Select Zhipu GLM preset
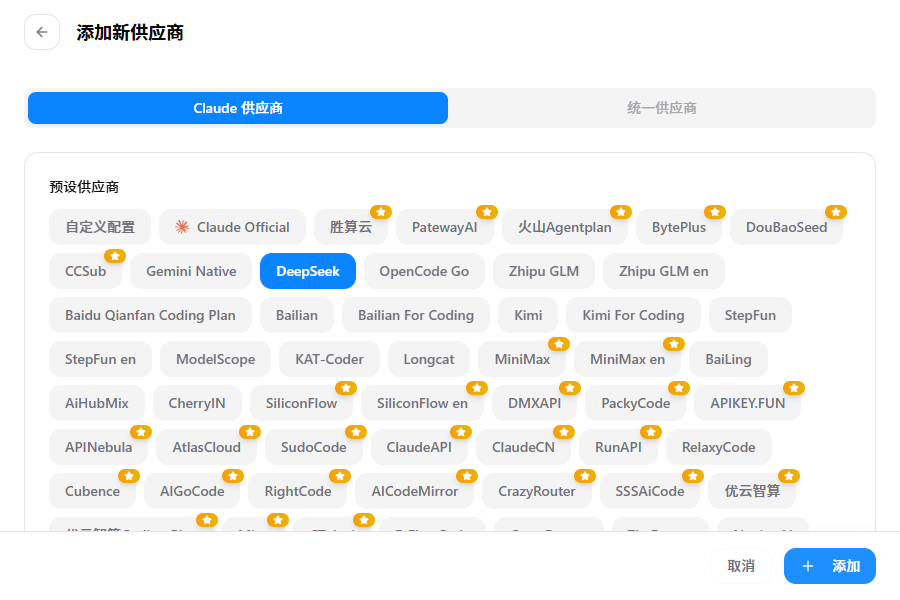900x600 pixels. [544, 271]
